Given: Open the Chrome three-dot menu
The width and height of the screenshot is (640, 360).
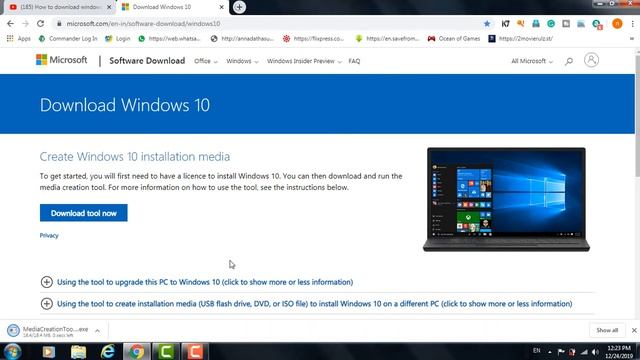Looking at the screenshot, I should click(633, 24).
